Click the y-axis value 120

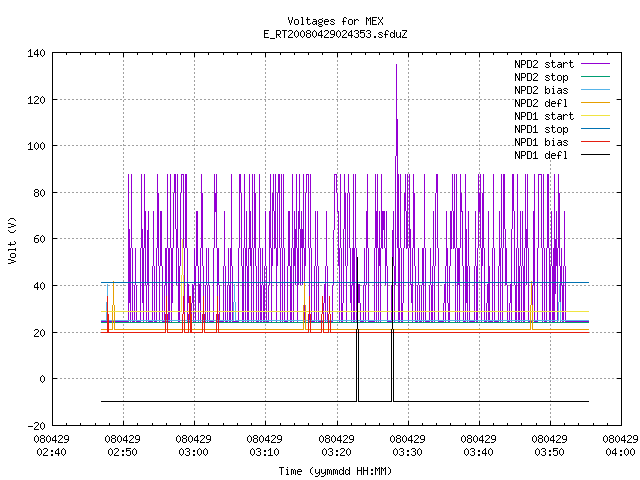(x=36, y=100)
